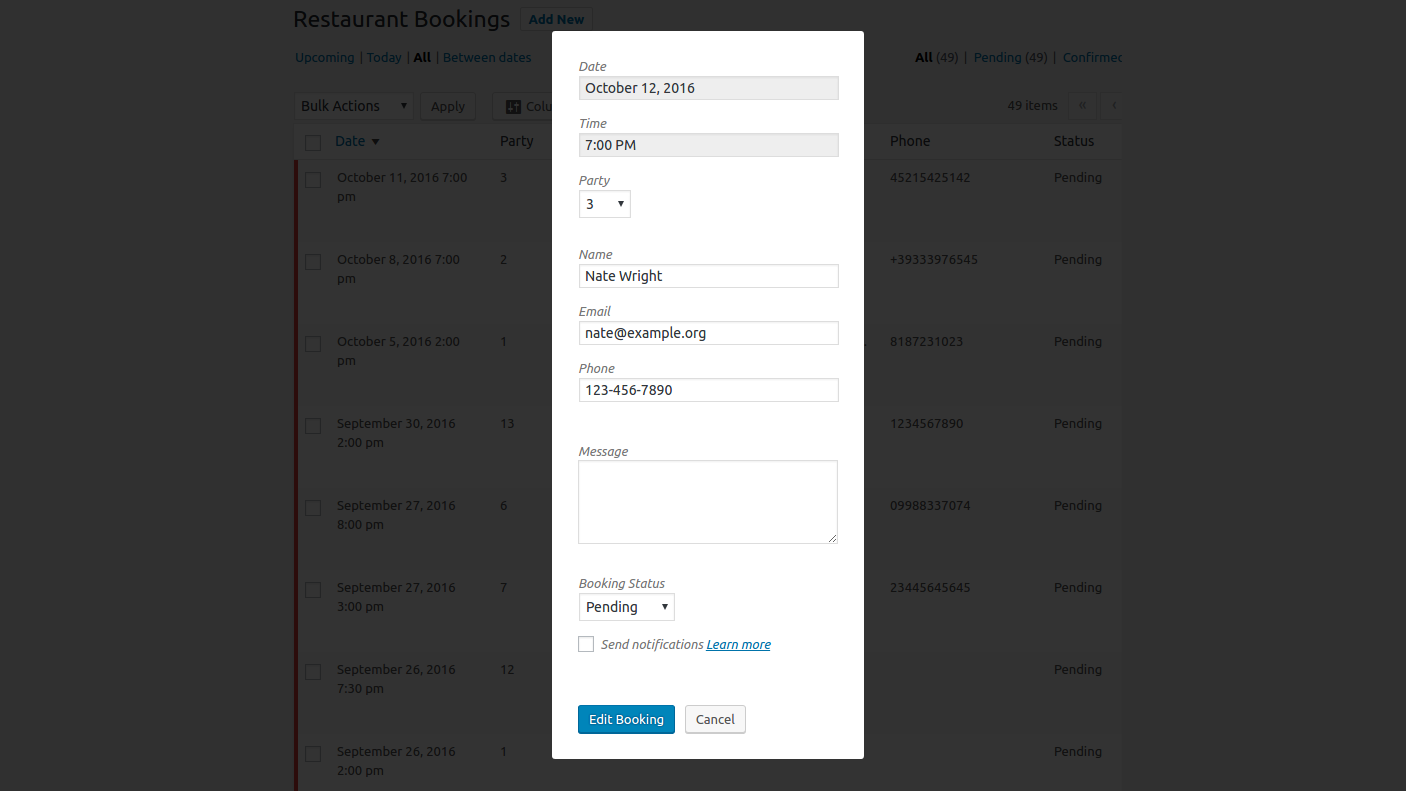
Task: Open the Learn more notifications link
Action: point(738,645)
